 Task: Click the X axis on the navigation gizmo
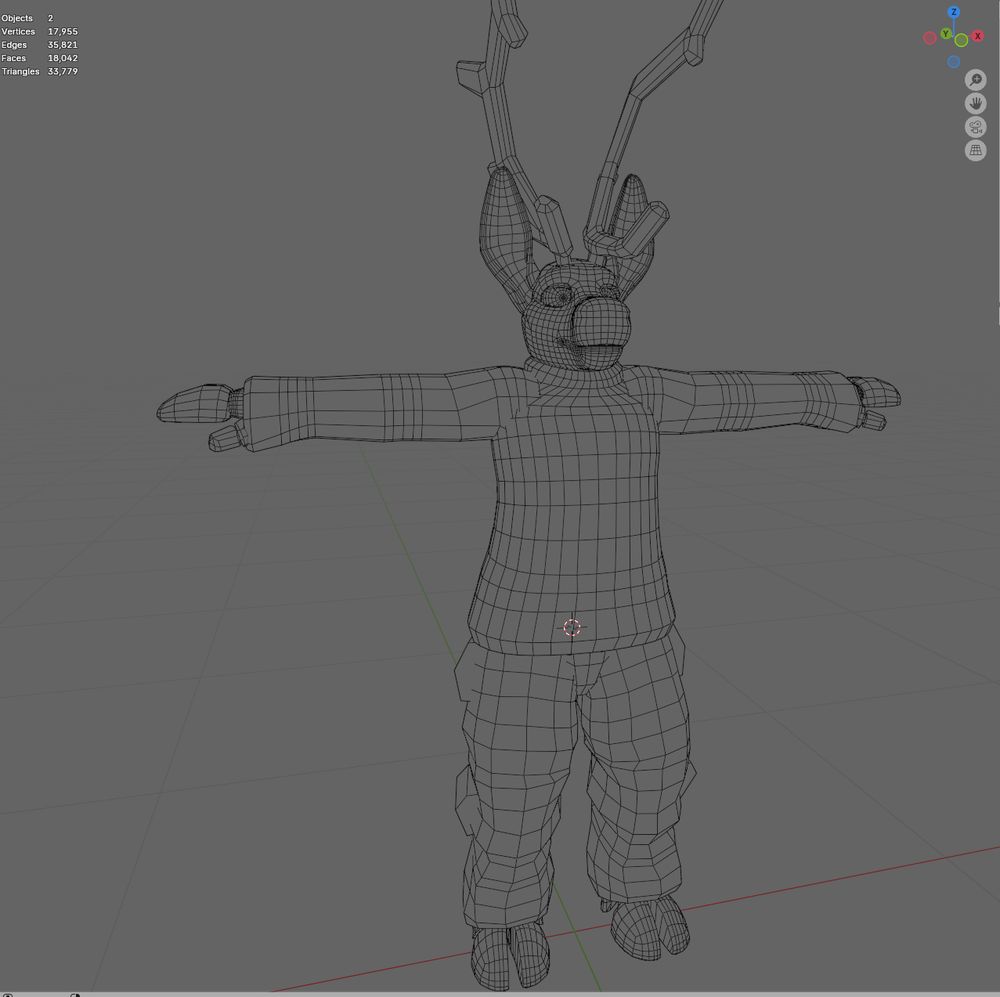tap(977, 36)
